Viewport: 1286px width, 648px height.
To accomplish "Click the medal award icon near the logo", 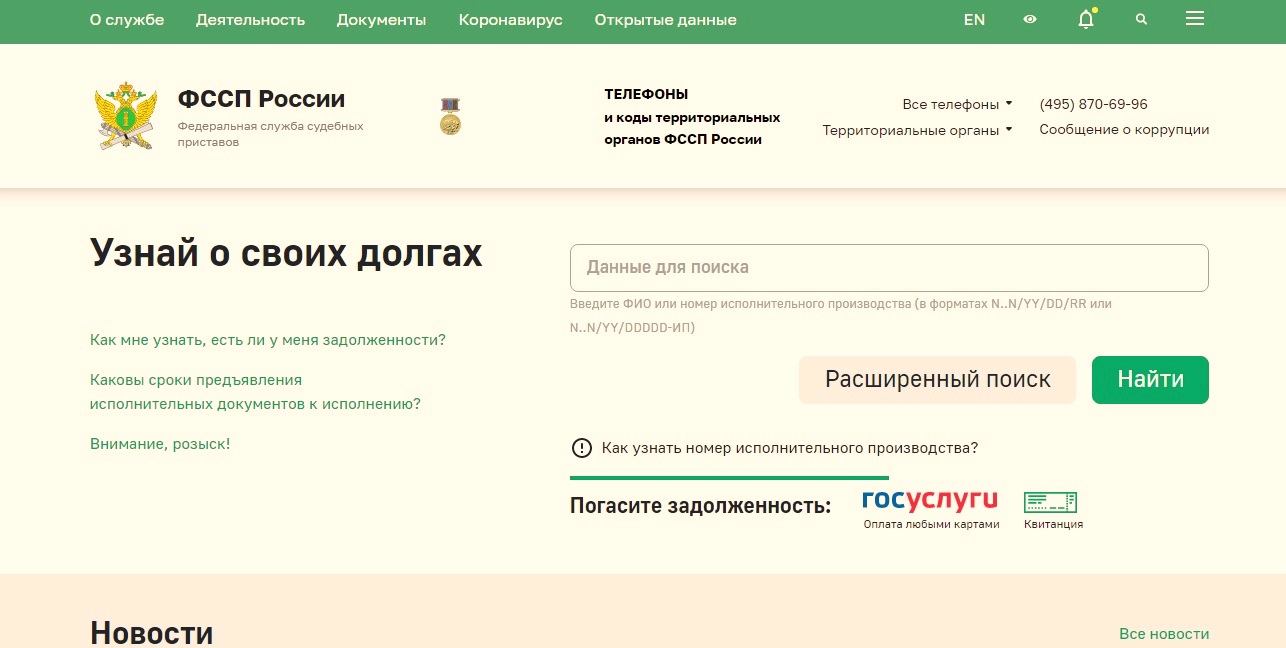I will pos(449,114).
